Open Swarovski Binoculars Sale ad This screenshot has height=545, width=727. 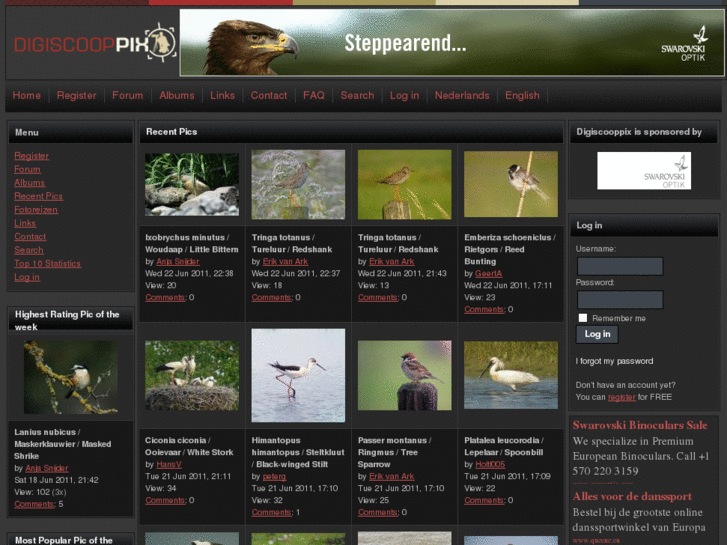pos(640,425)
